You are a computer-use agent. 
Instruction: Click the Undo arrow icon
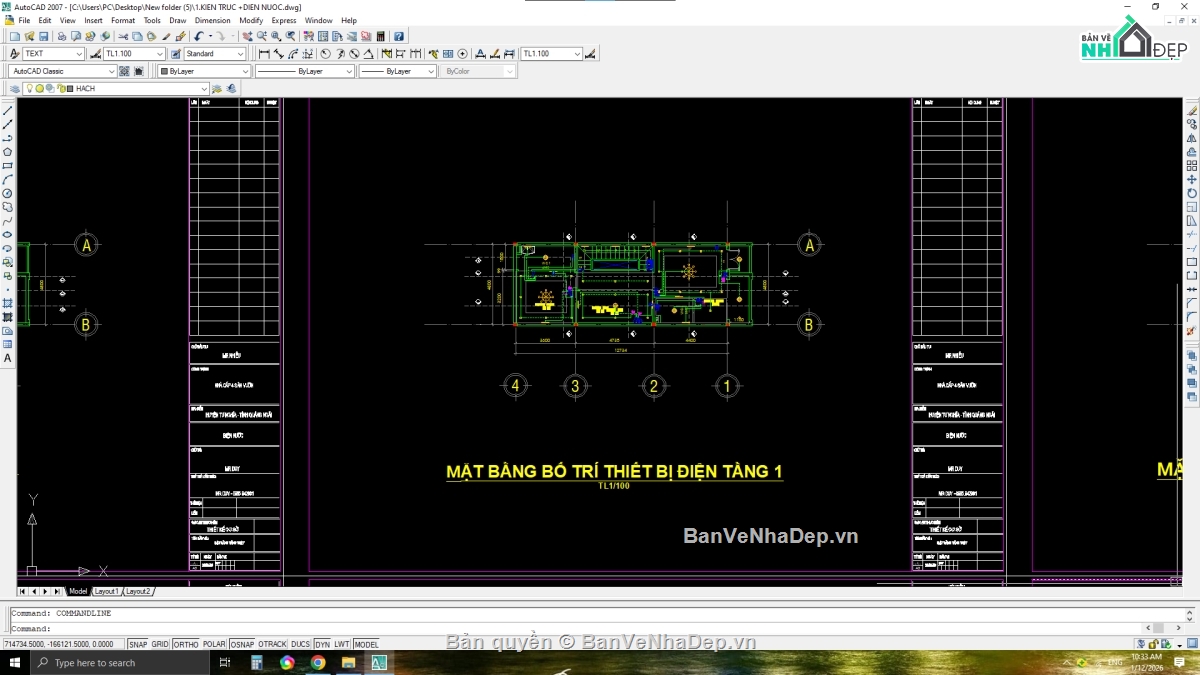pyautogui.click(x=199, y=37)
